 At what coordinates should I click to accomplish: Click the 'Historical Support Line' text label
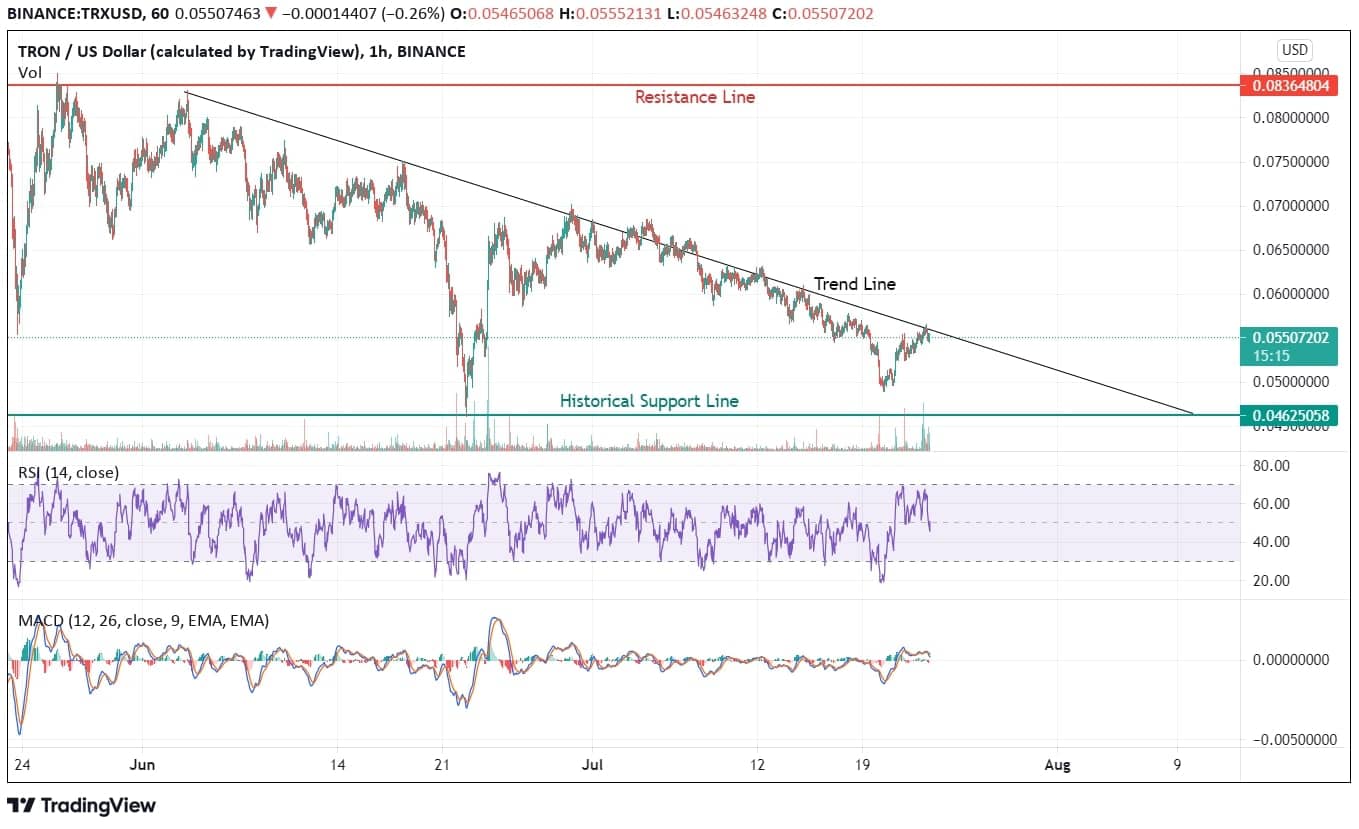click(649, 401)
